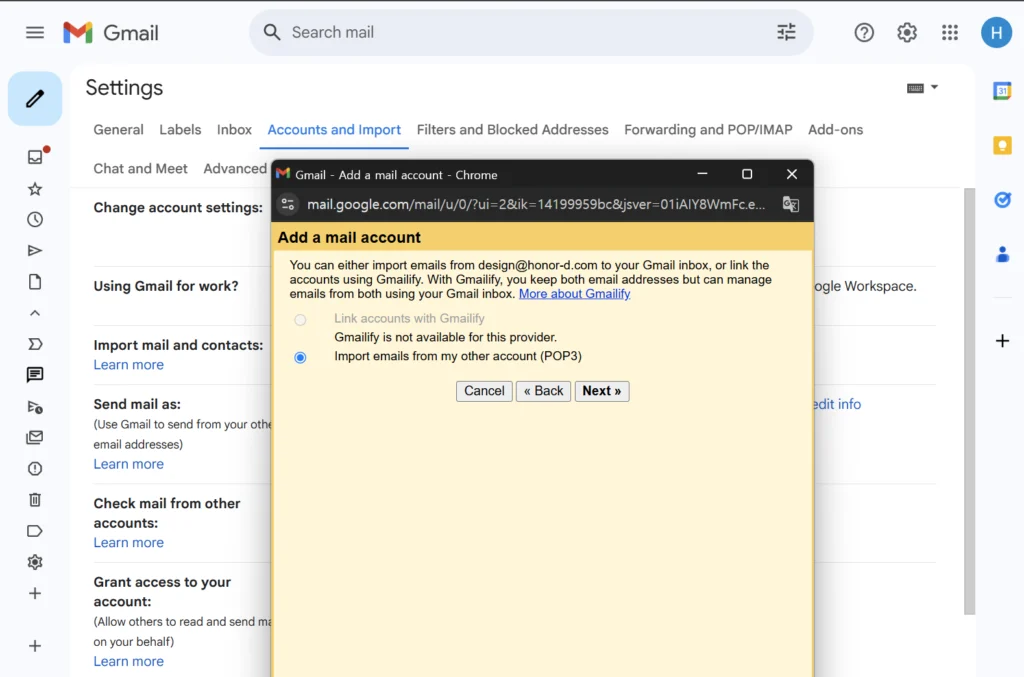Open Learn more under Grant access

coord(129,661)
